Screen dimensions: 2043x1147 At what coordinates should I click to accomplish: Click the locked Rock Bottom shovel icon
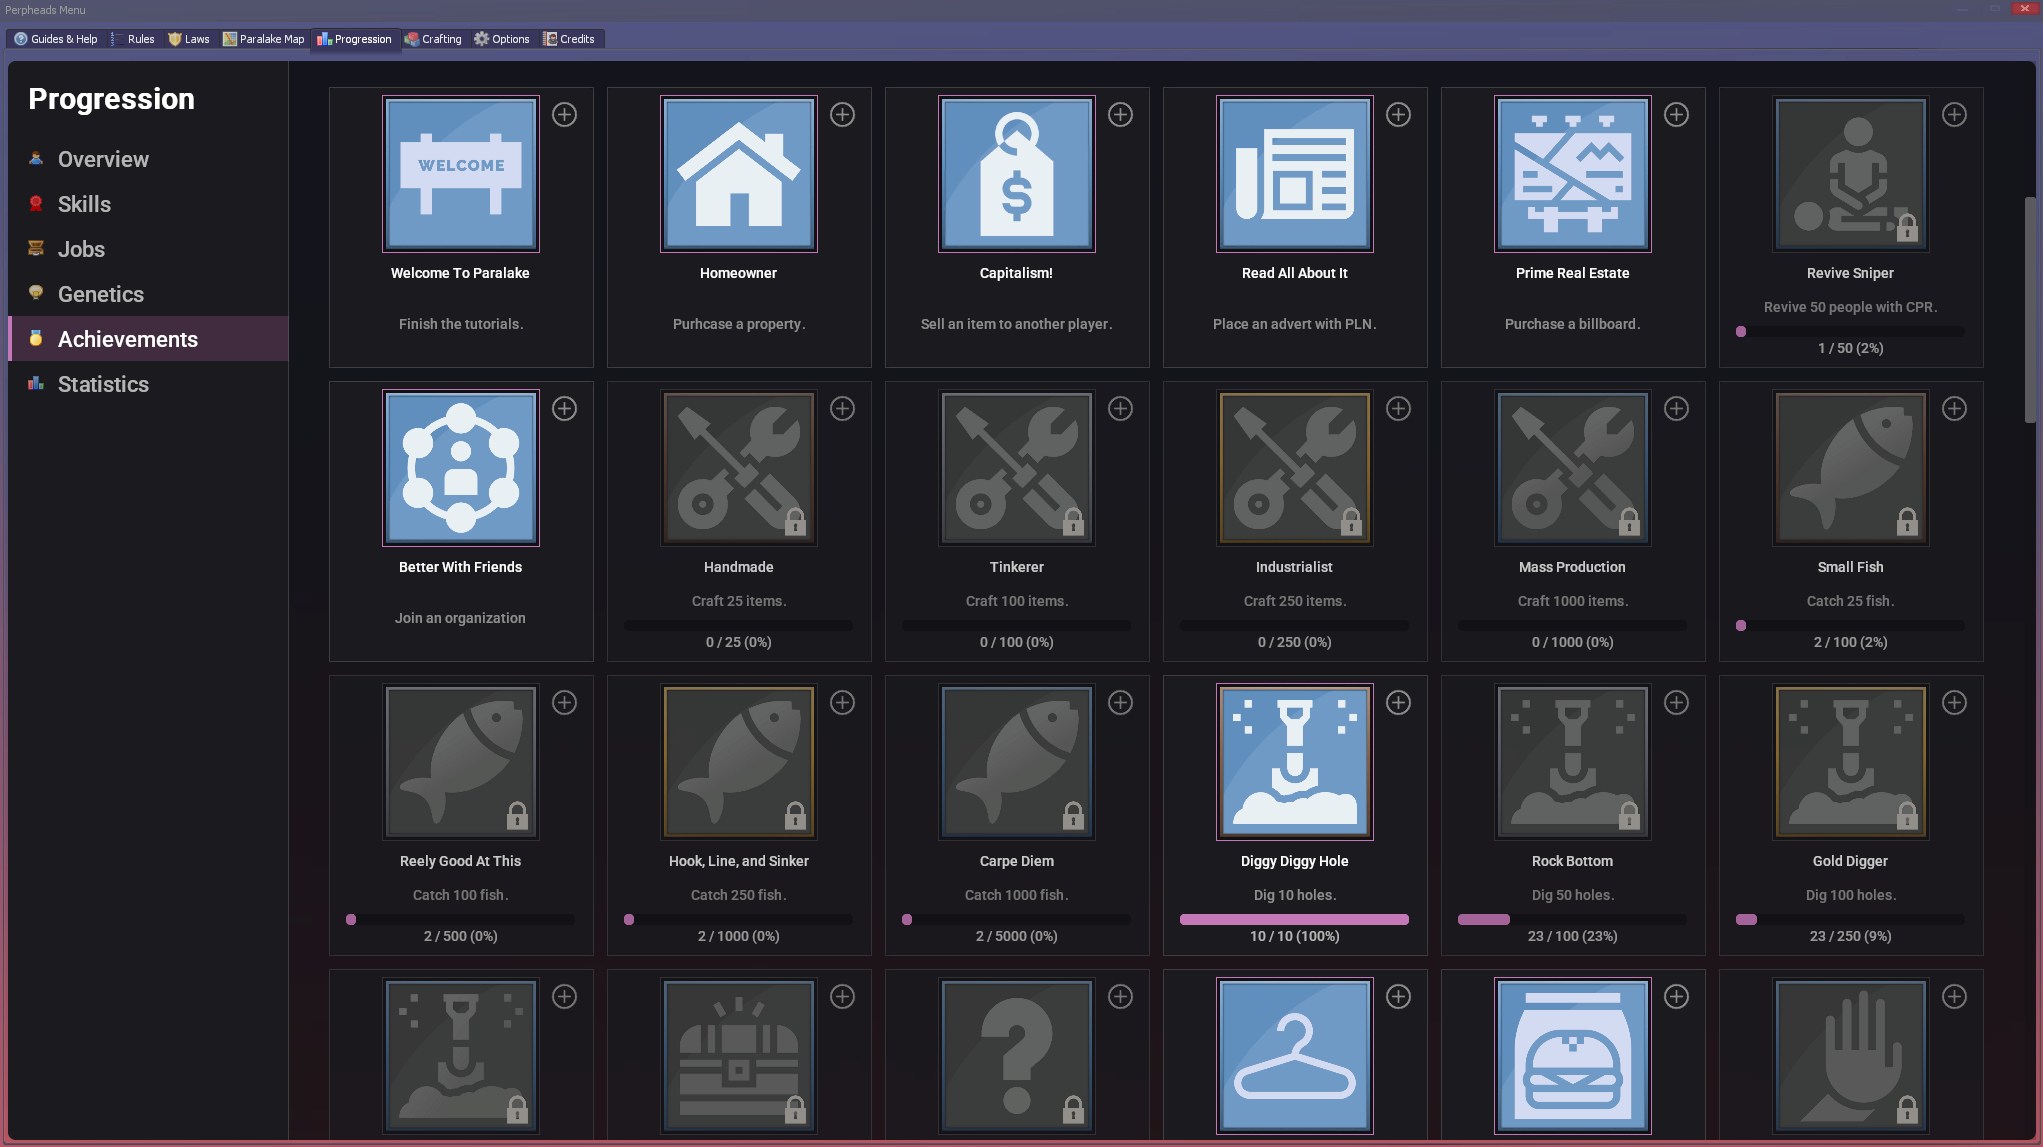(x=1573, y=762)
